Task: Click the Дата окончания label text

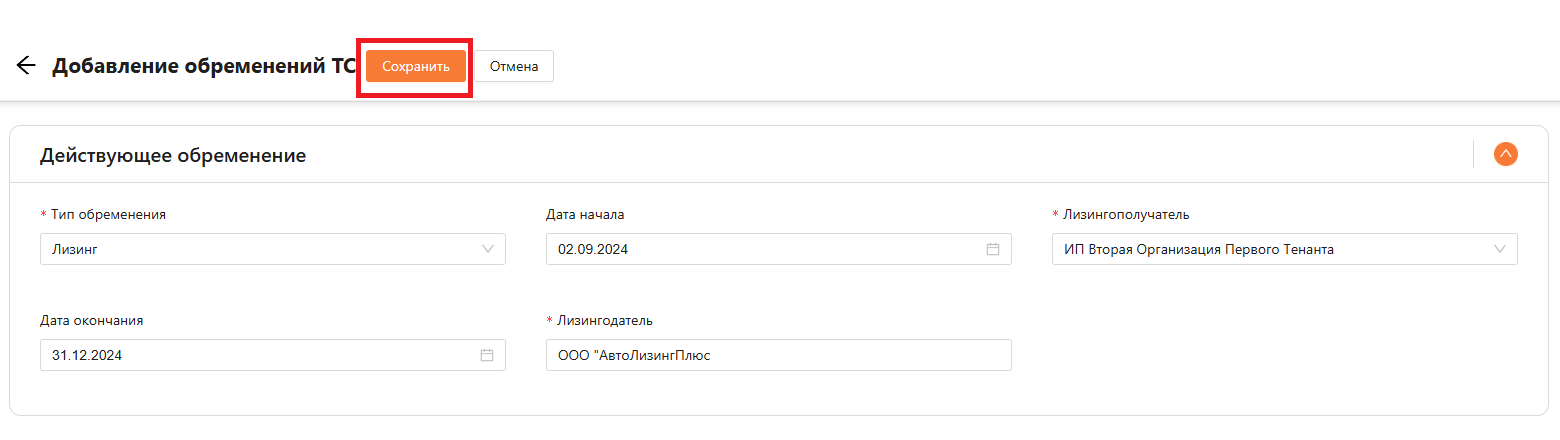Action: coord(92,320)
